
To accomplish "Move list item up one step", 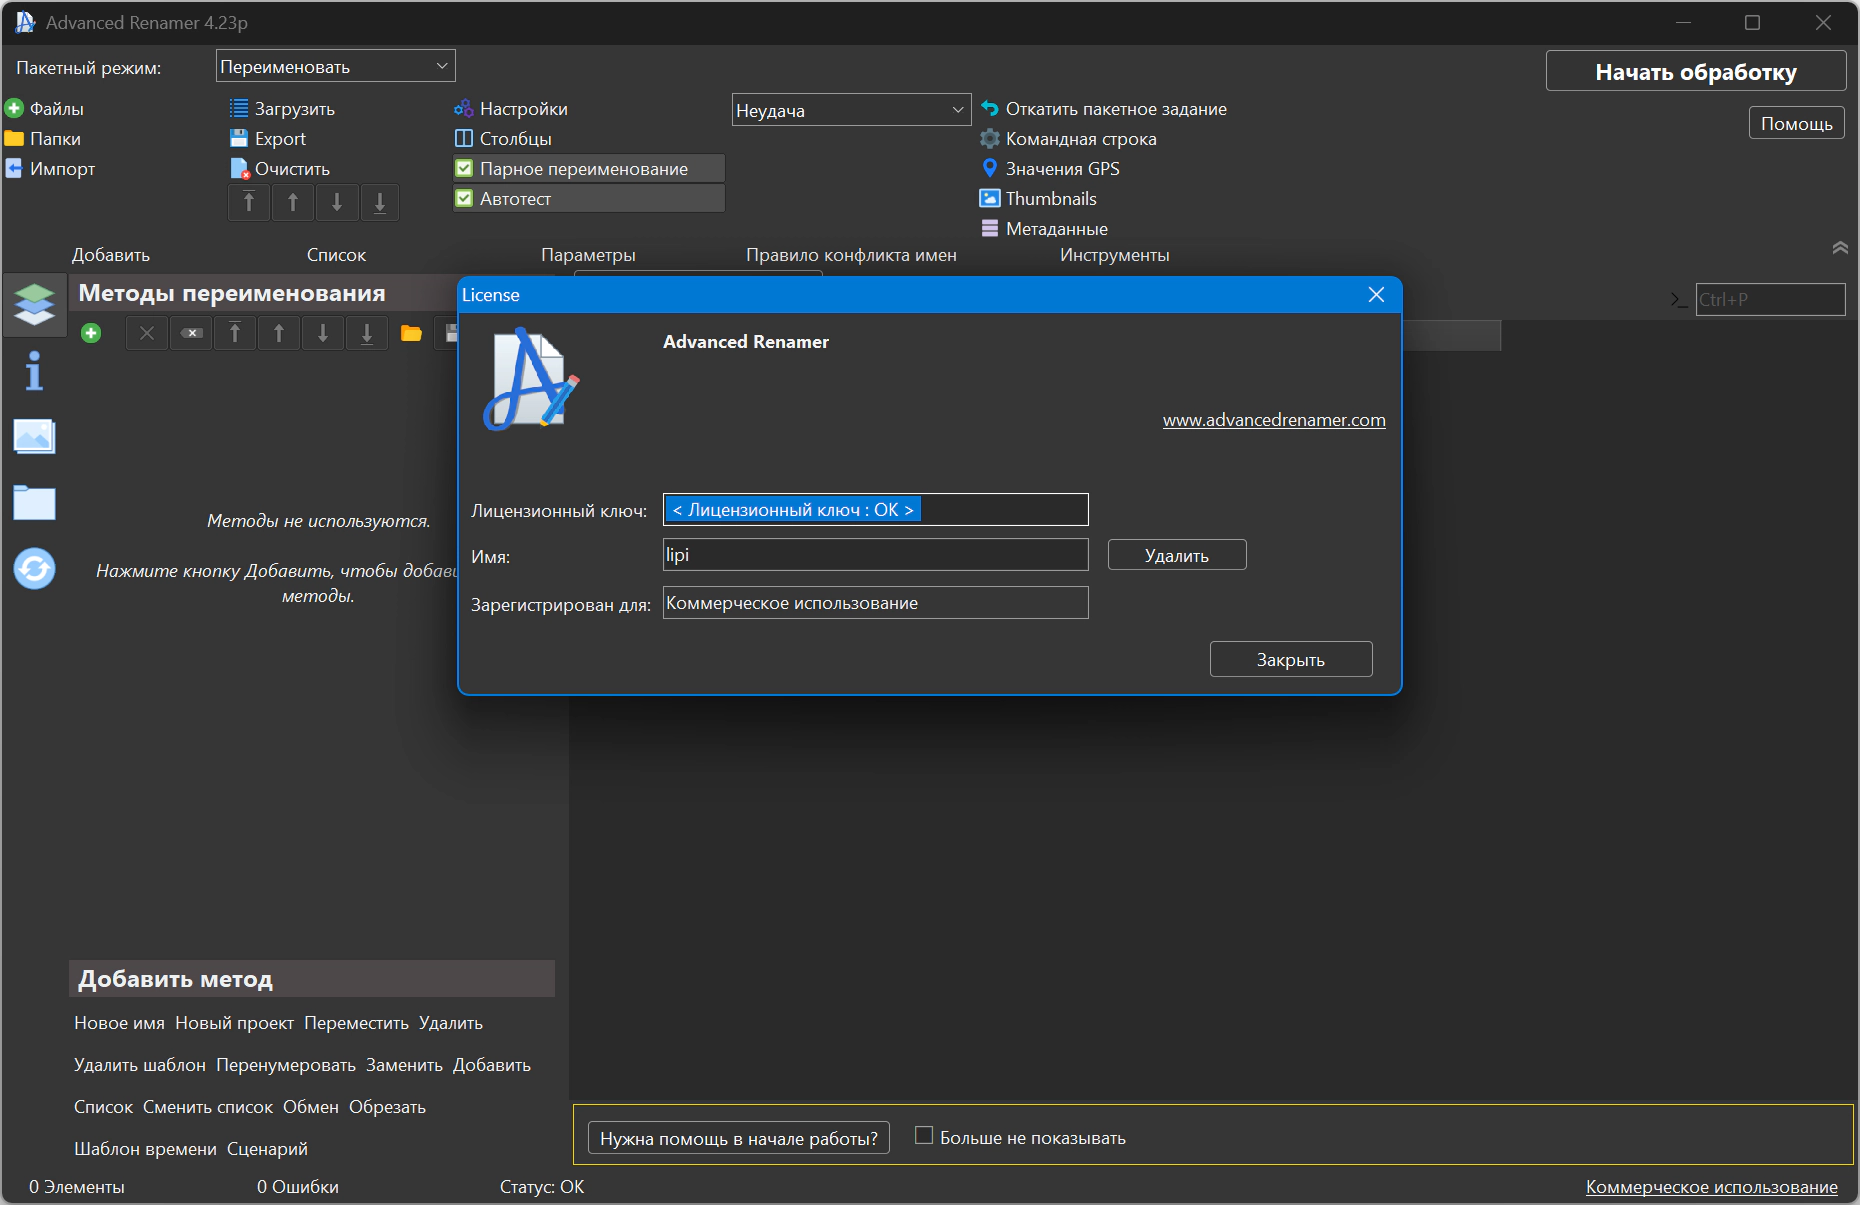I will click(x=293, y=203).
